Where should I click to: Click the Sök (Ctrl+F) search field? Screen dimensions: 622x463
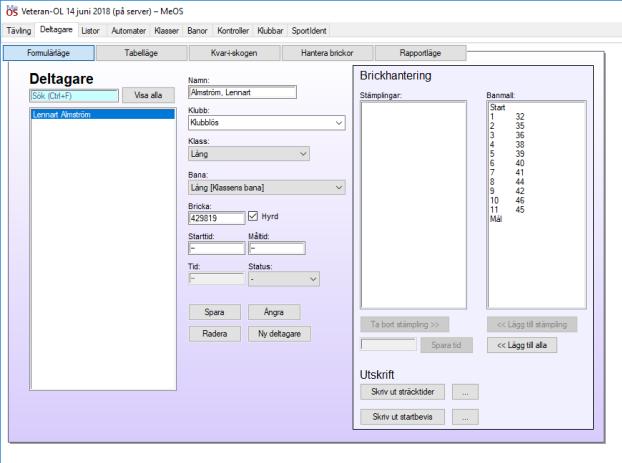coord(74,96)
